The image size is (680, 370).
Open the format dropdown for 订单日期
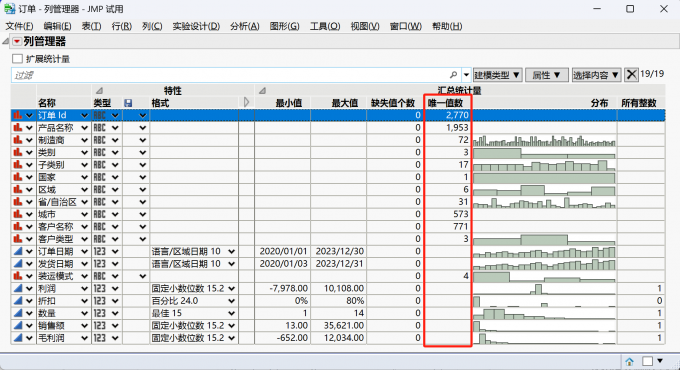232,252
